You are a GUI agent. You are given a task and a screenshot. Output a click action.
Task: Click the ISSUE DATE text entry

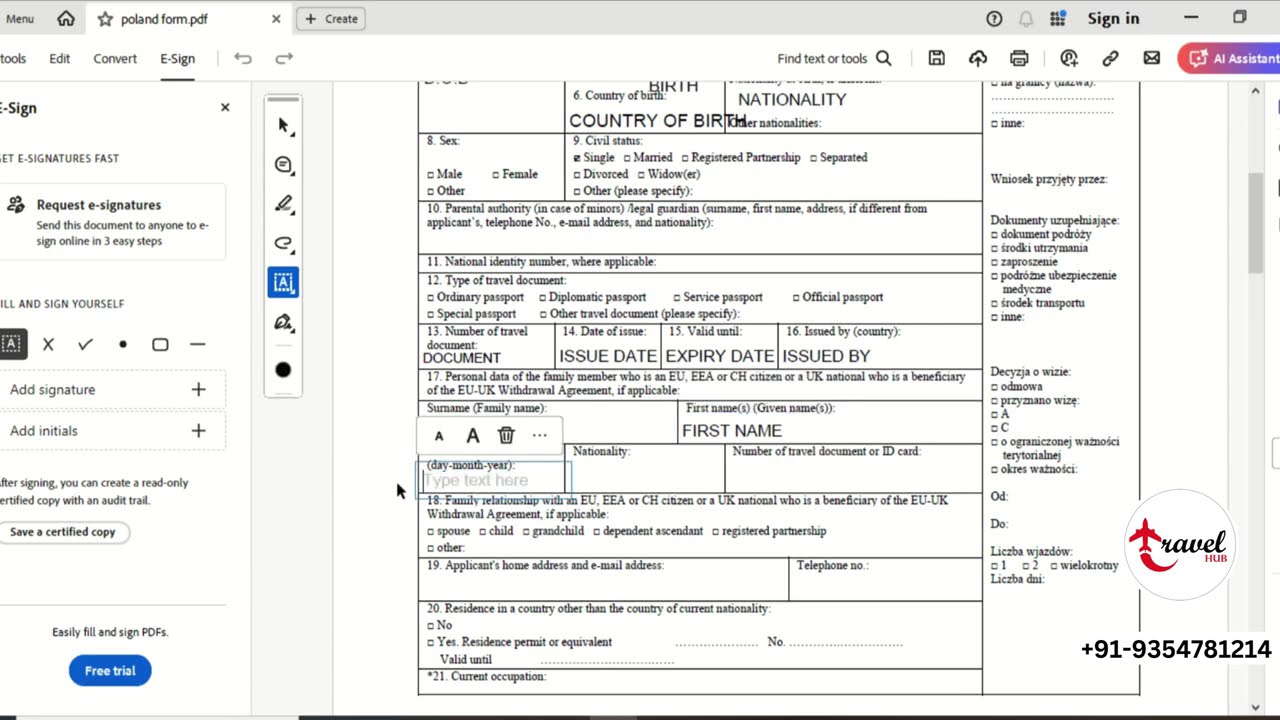tap(608, 356)
